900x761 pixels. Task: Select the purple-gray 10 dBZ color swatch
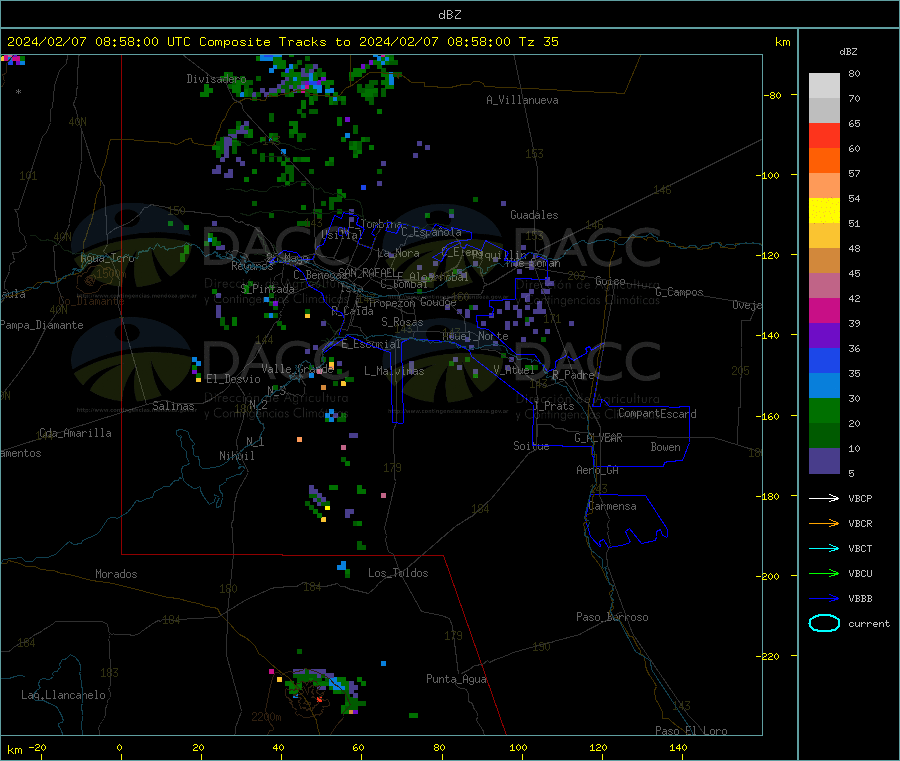[824, 461]
